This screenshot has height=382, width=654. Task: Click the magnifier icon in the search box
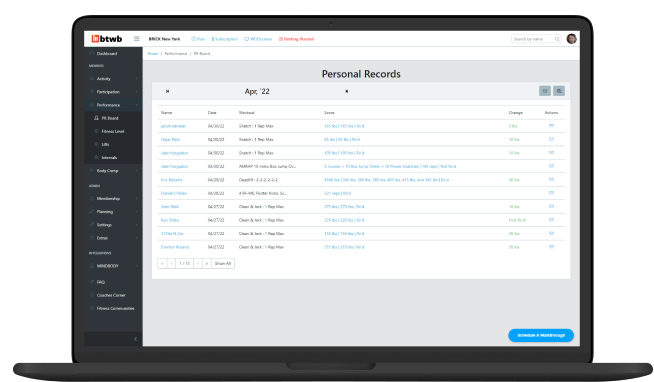coord(557,39)
